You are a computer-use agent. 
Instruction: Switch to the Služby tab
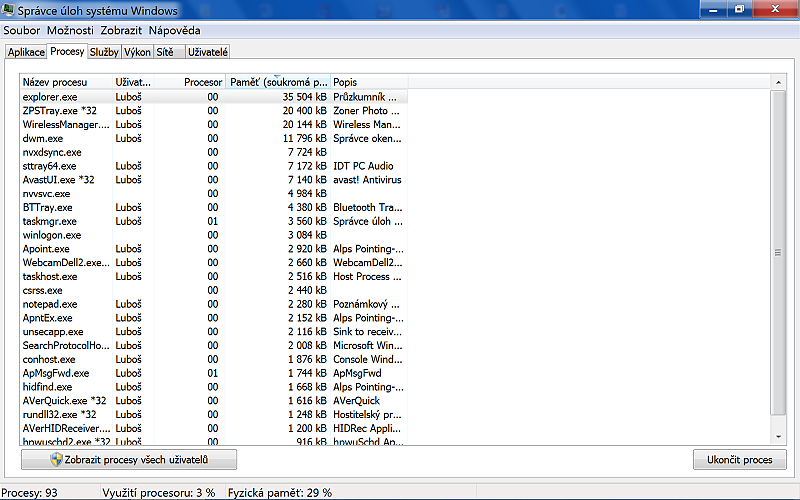103,51
